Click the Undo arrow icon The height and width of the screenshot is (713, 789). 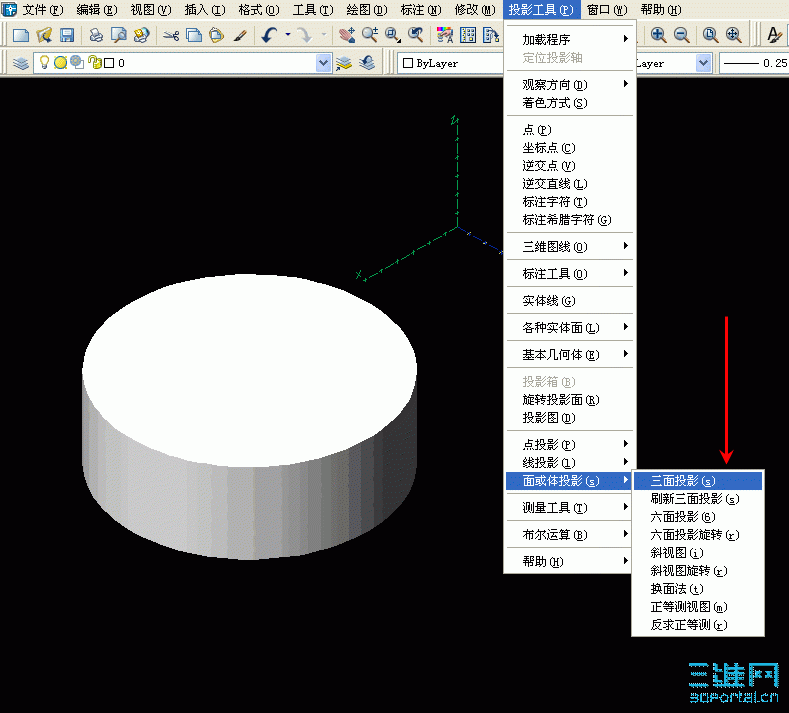tap(270, 35)
